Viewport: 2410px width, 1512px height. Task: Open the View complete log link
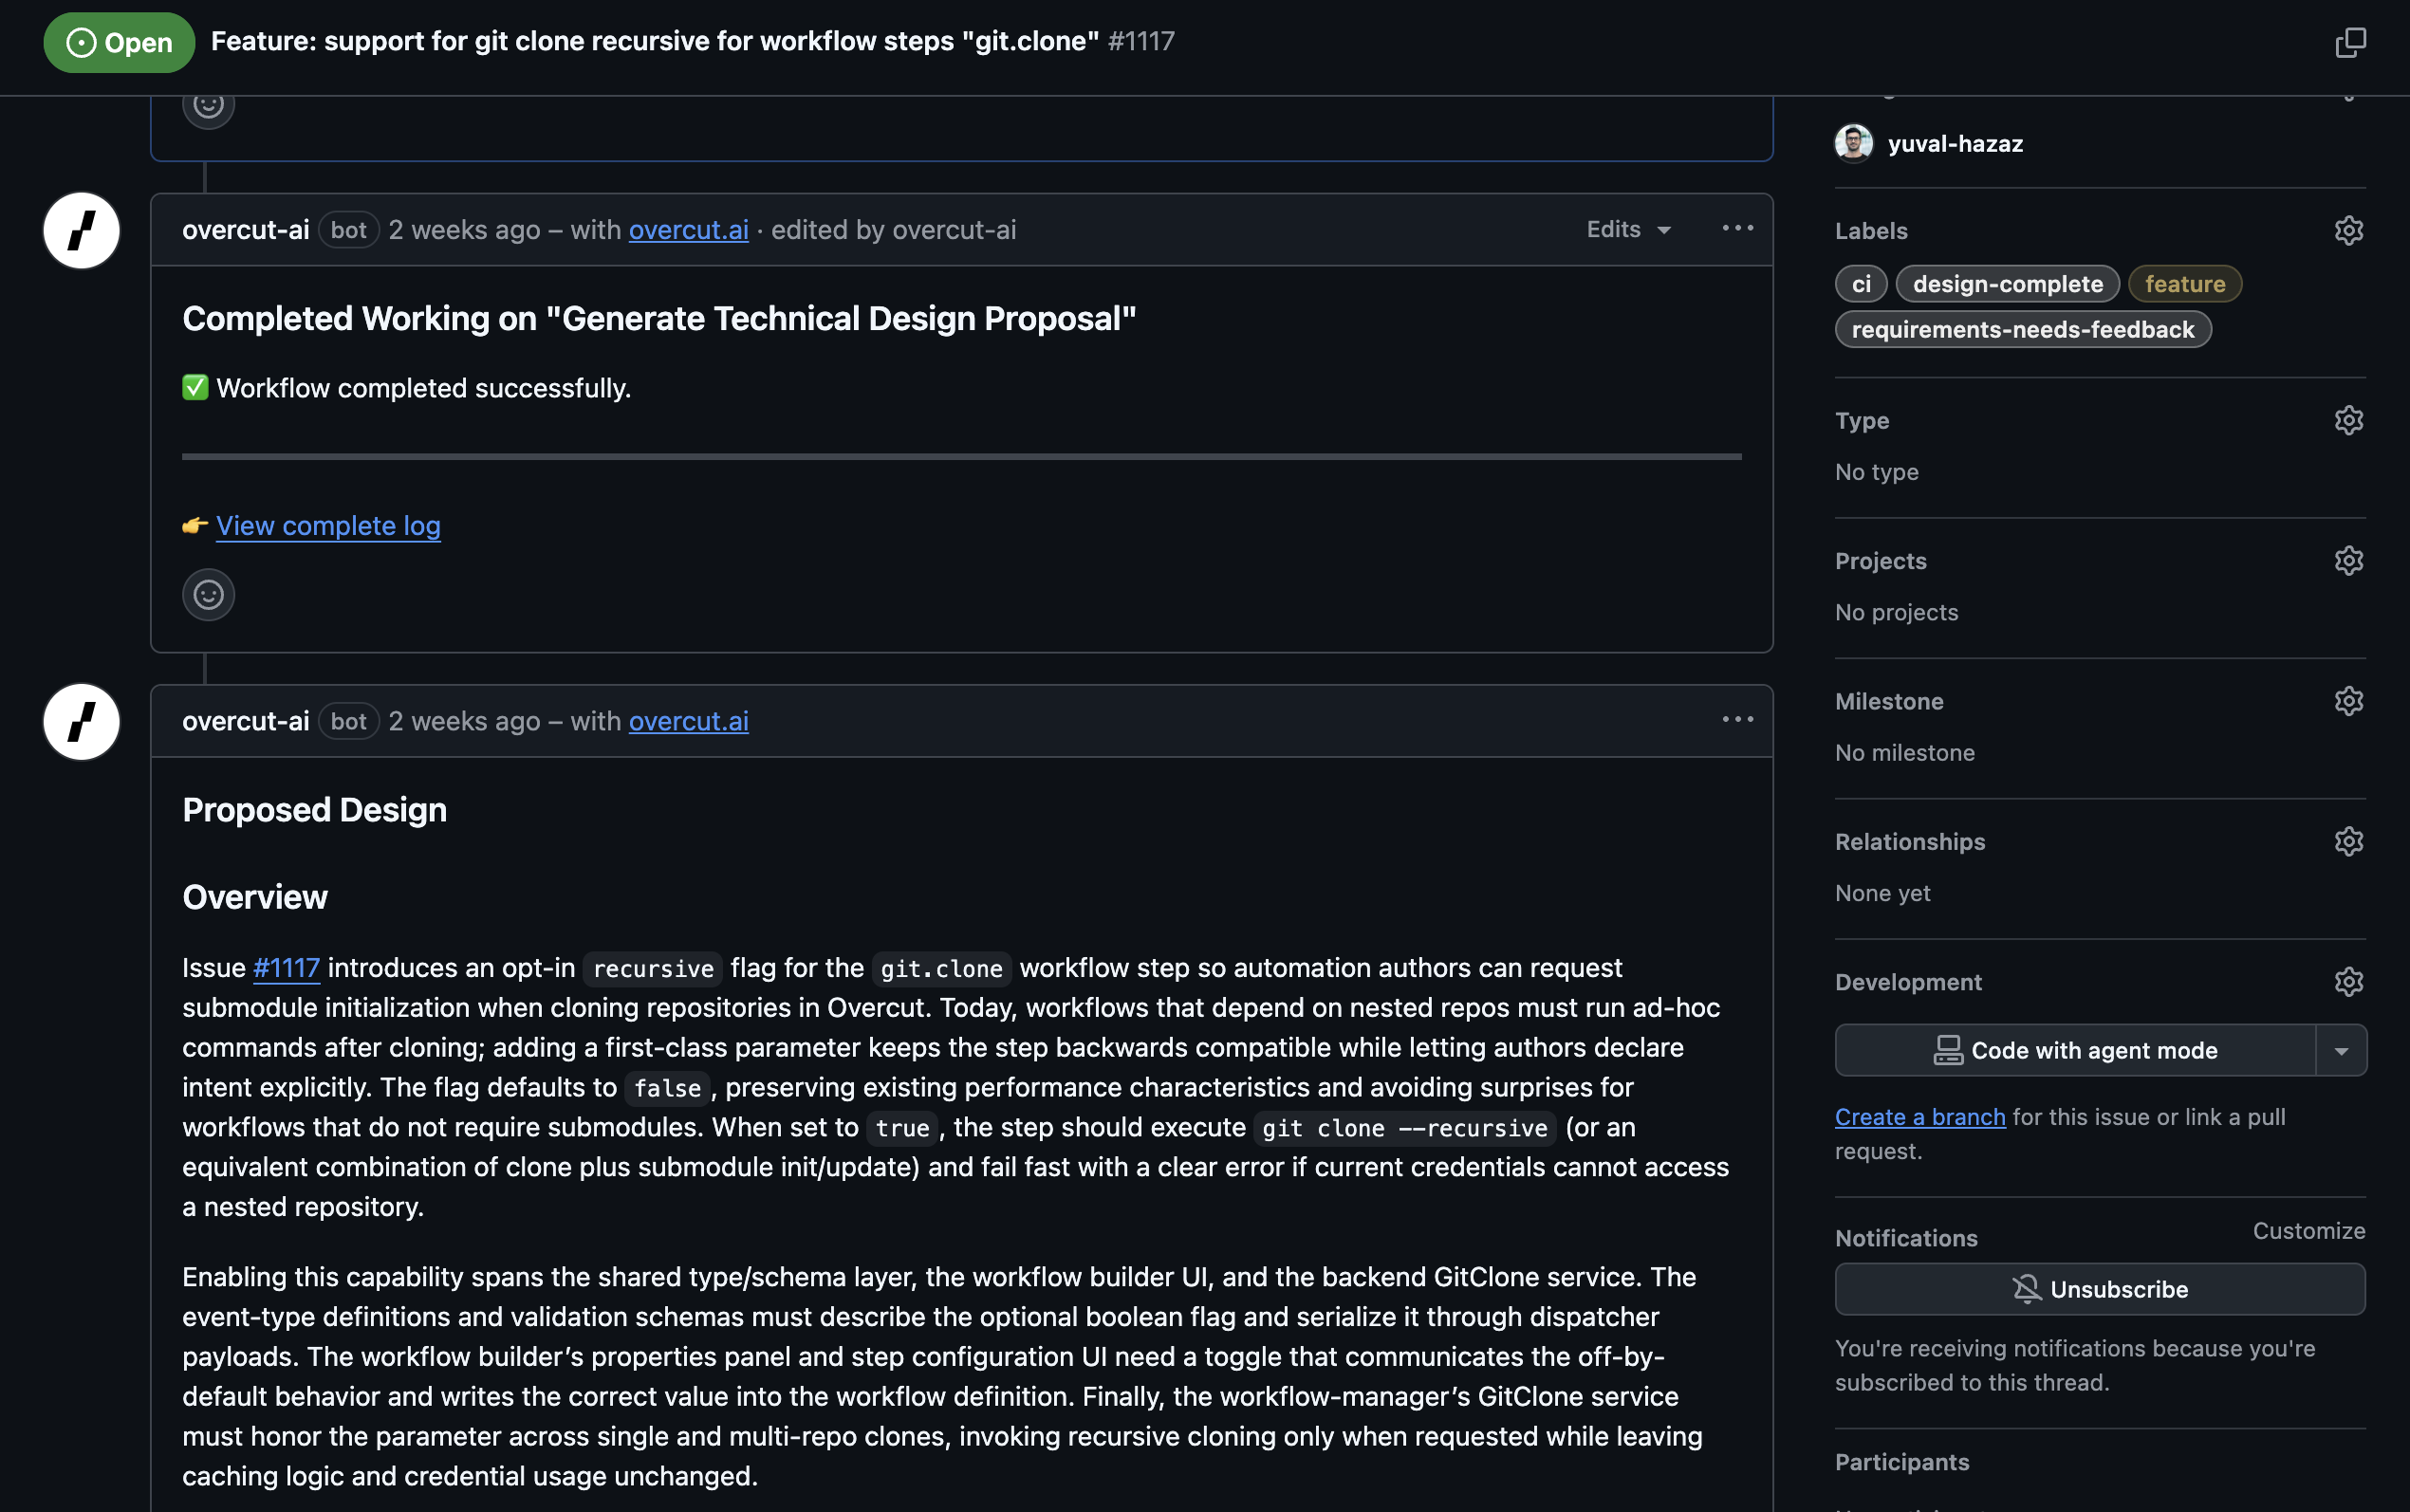point(328,526)
